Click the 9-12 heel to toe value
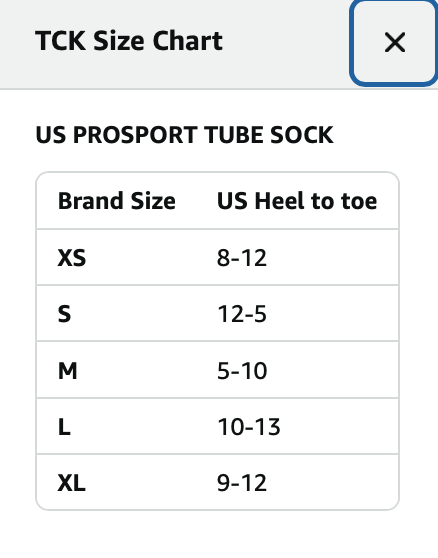The height and width of the screenshot is (558, 438). point(242,483)
